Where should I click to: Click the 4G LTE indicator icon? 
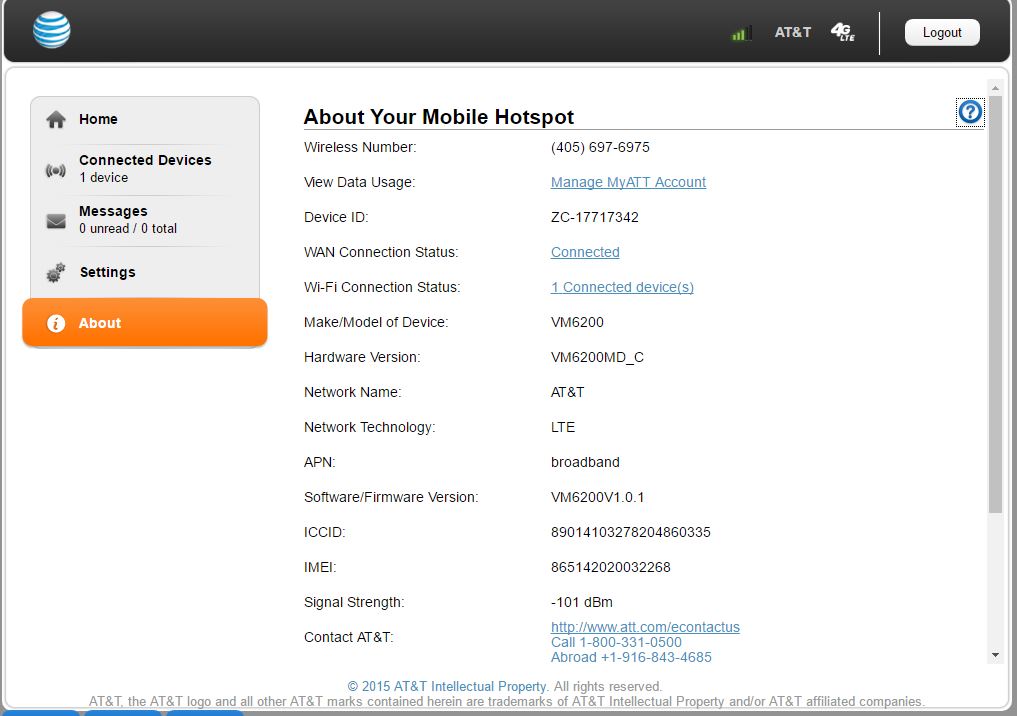coord(842,32)
